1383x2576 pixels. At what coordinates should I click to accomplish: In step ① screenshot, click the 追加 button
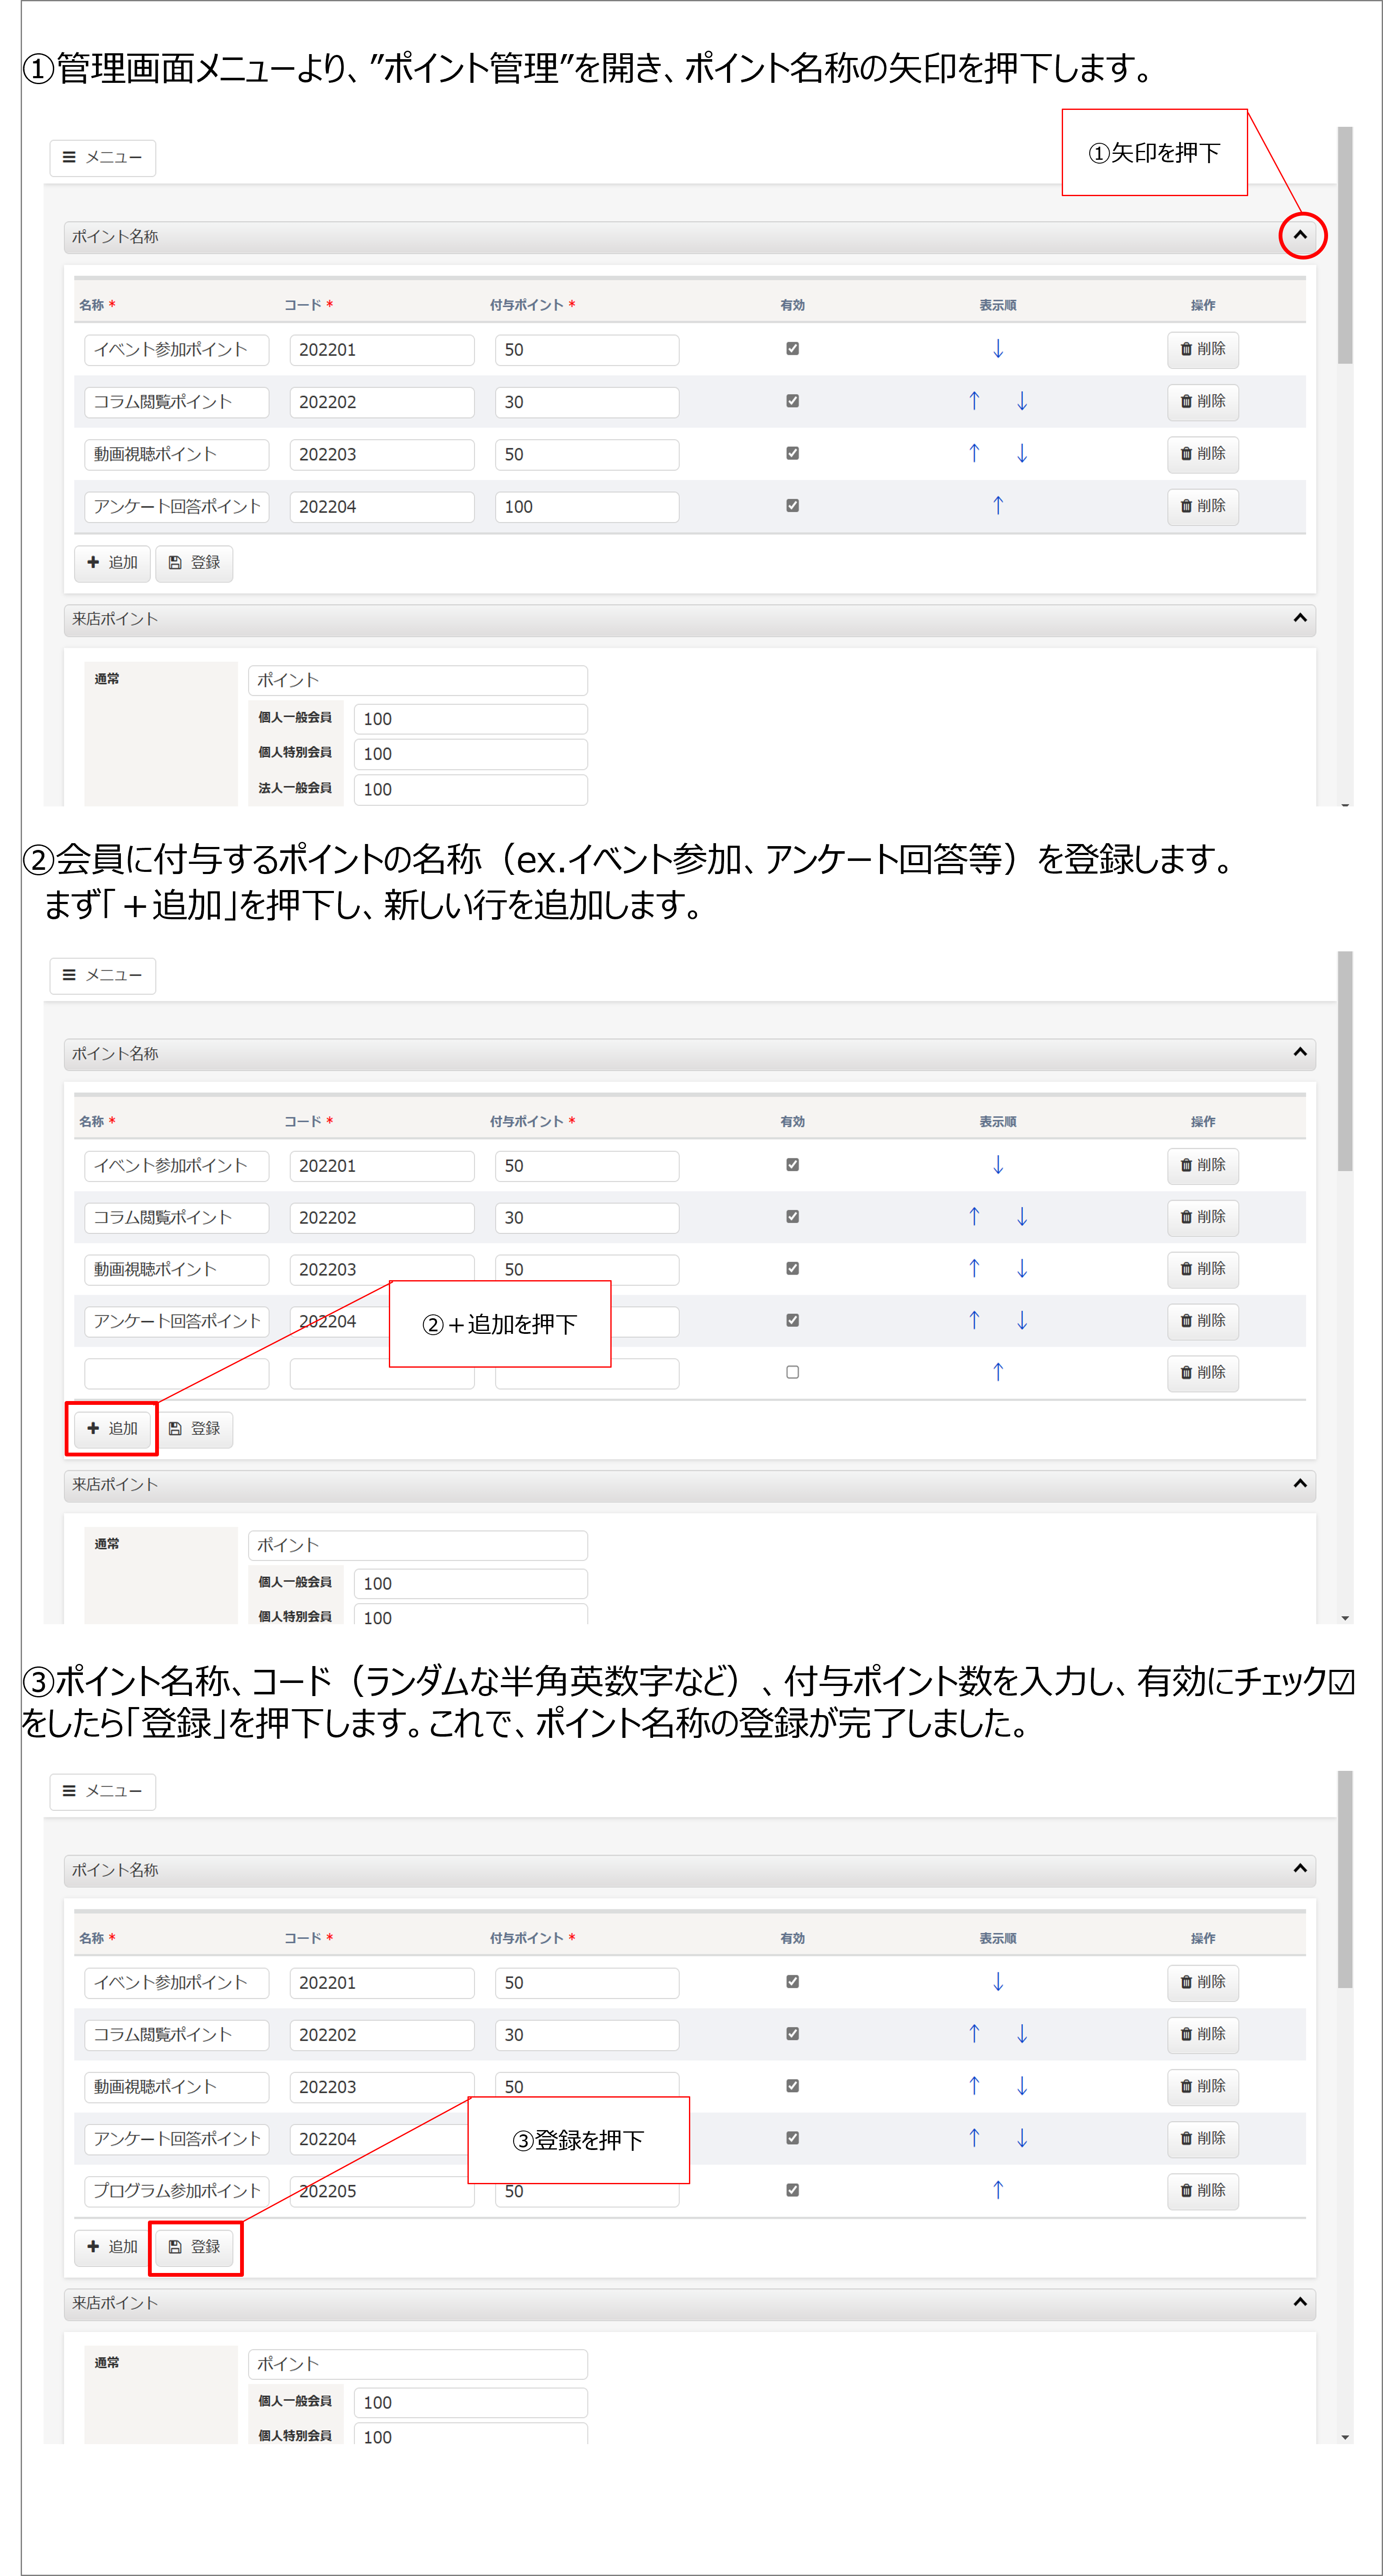pos(112,563)
